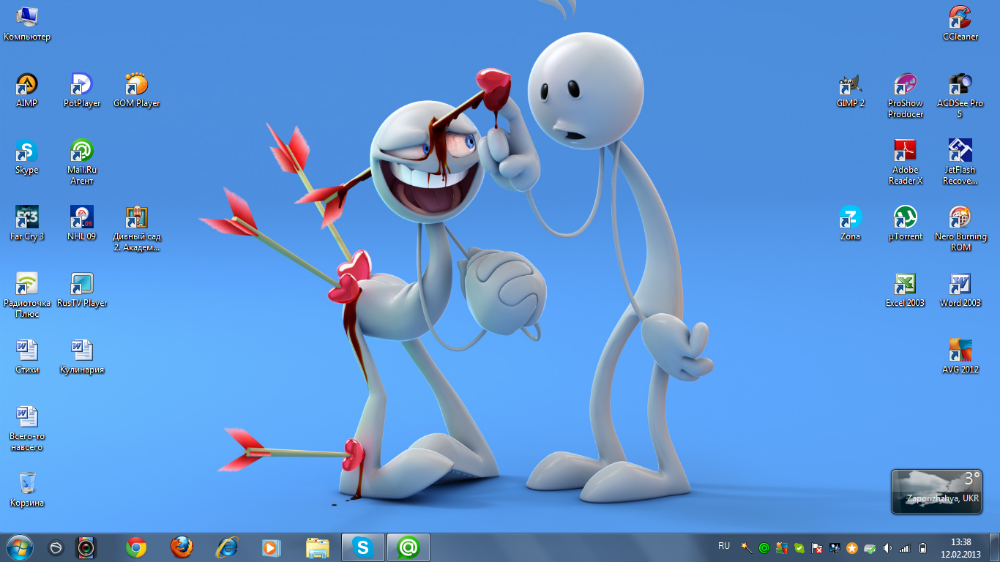Select the PotPlayer shortcut
This screenshot has height=562, width=1000.
[x=82, y=90]
